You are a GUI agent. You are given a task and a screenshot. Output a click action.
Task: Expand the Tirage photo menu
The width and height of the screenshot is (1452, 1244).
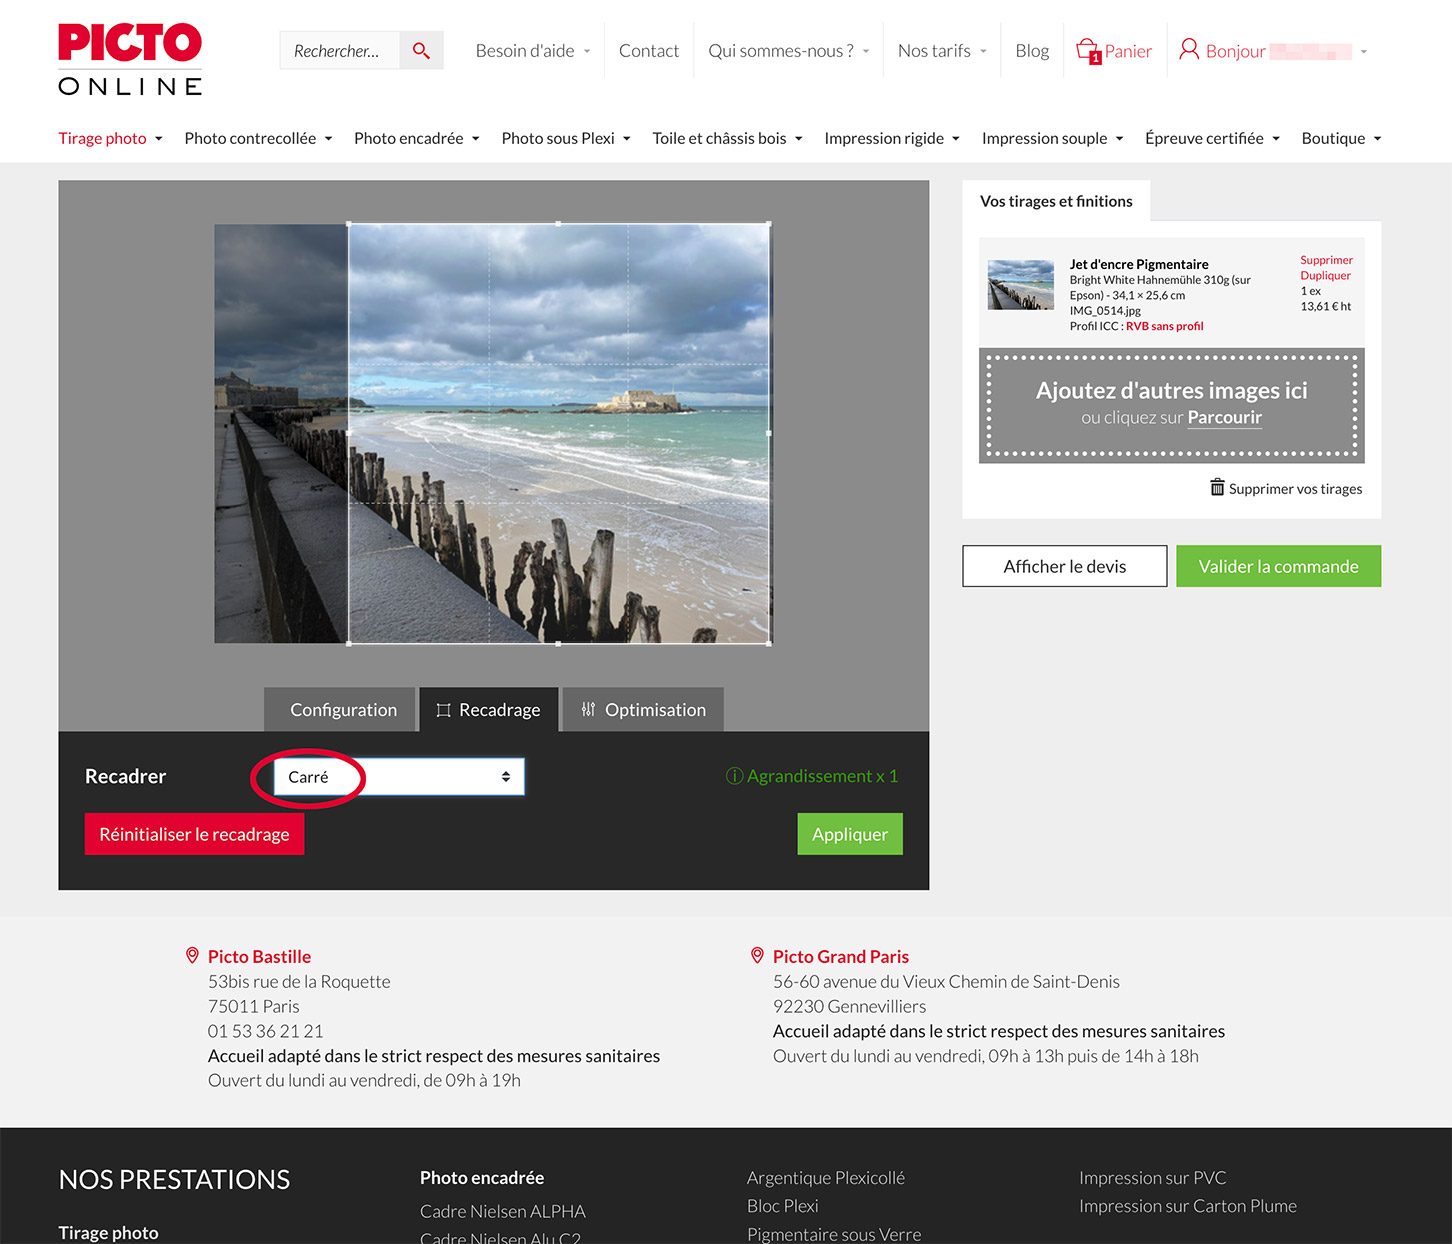point(110,138)
